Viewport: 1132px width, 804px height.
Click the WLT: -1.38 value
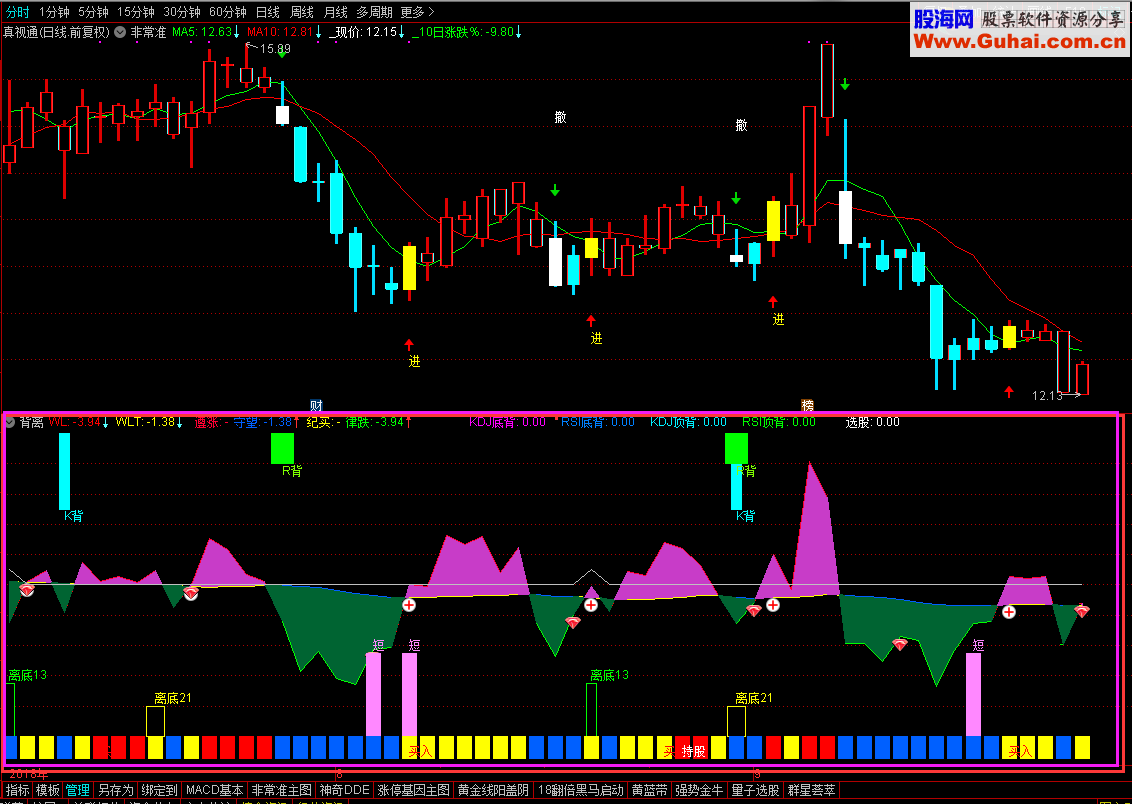tap(149, 421)
